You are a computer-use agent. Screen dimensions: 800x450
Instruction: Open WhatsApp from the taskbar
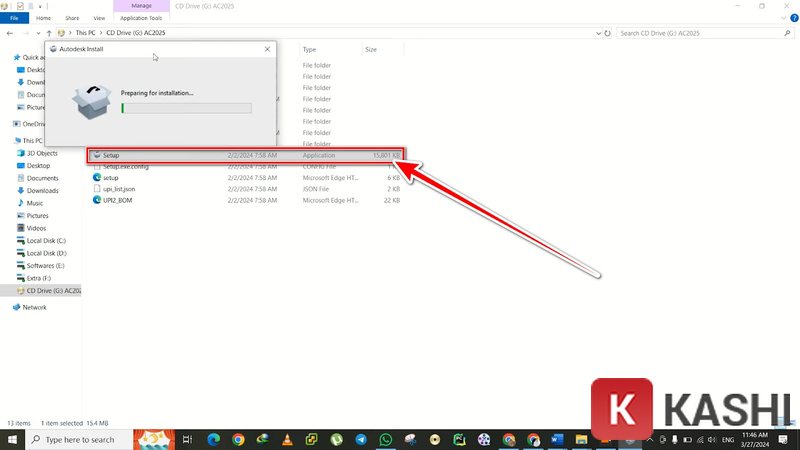(x=386, y=439)
